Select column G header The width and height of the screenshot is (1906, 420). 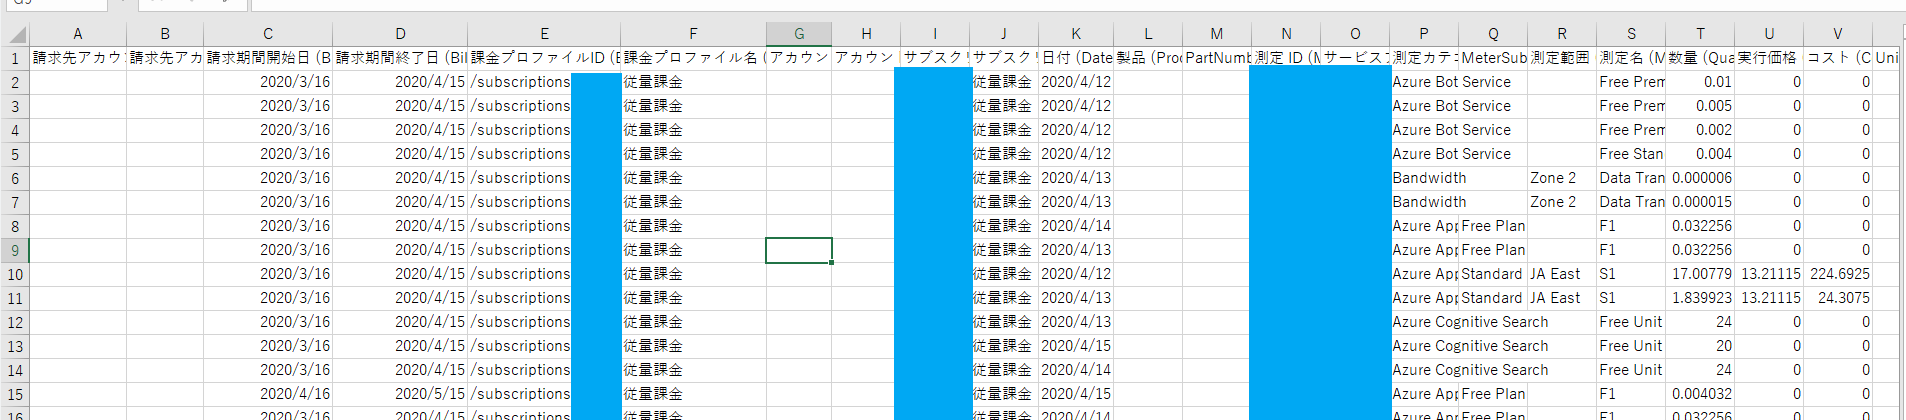click(798, 34)
